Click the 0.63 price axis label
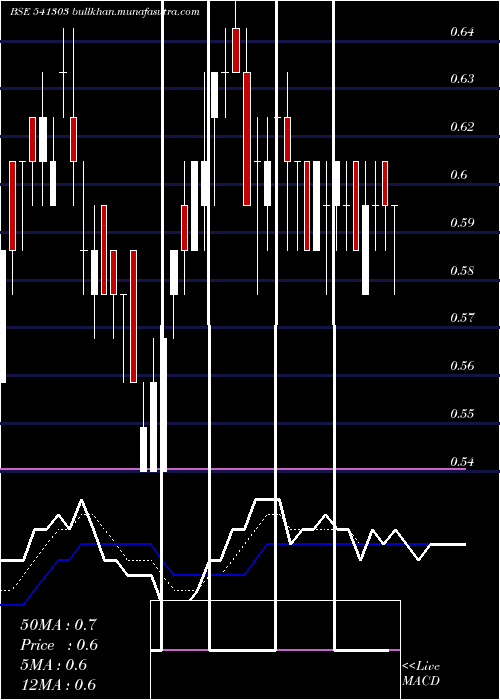Image resolution: width=500 pixels, height=700 pixels. pos(462,79)
